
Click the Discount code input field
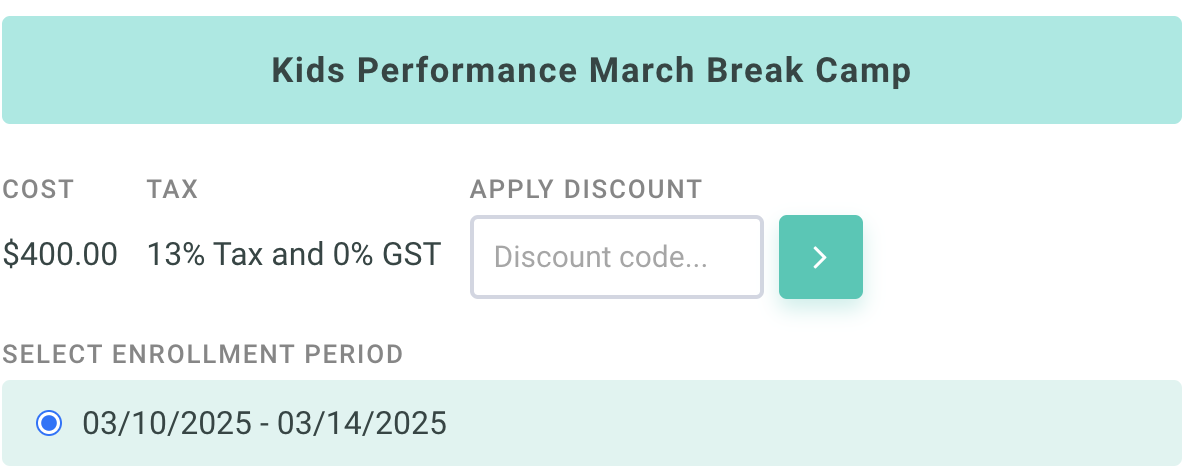pyautogui.click(x=617, y=257)
